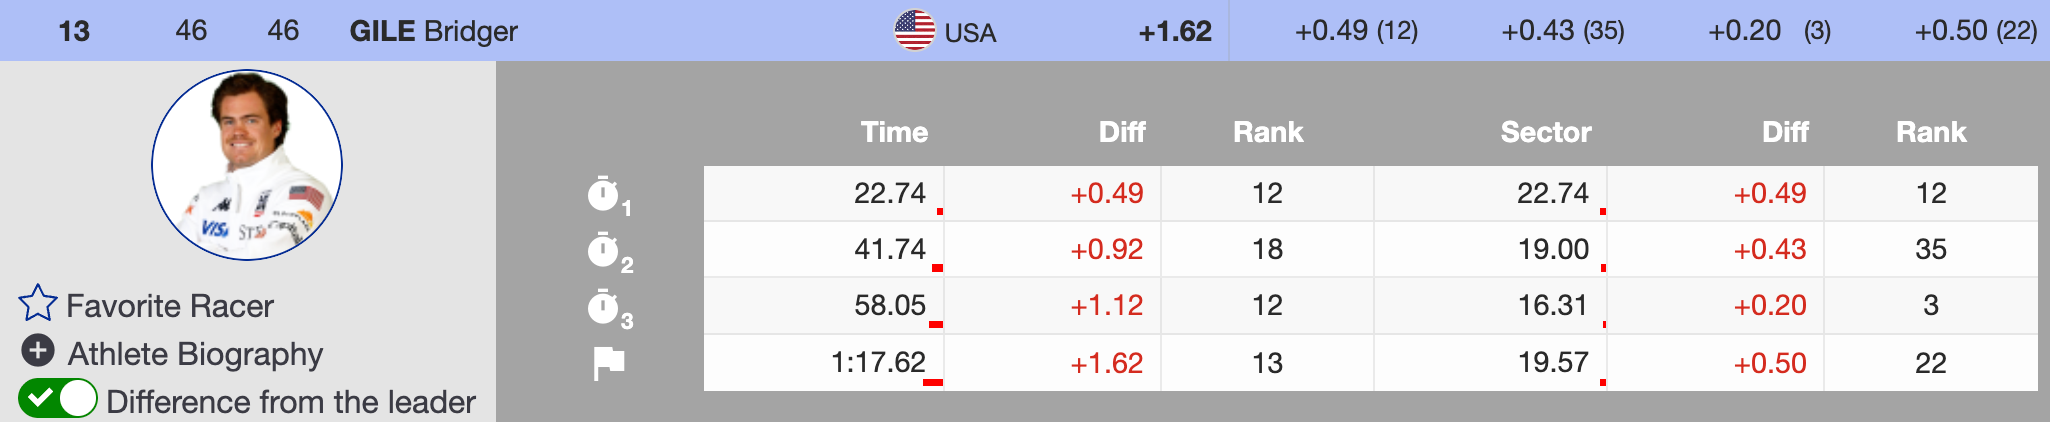Toggle Difference from the leader switch
The image size is (2050, 422).
tap(57, 399)
